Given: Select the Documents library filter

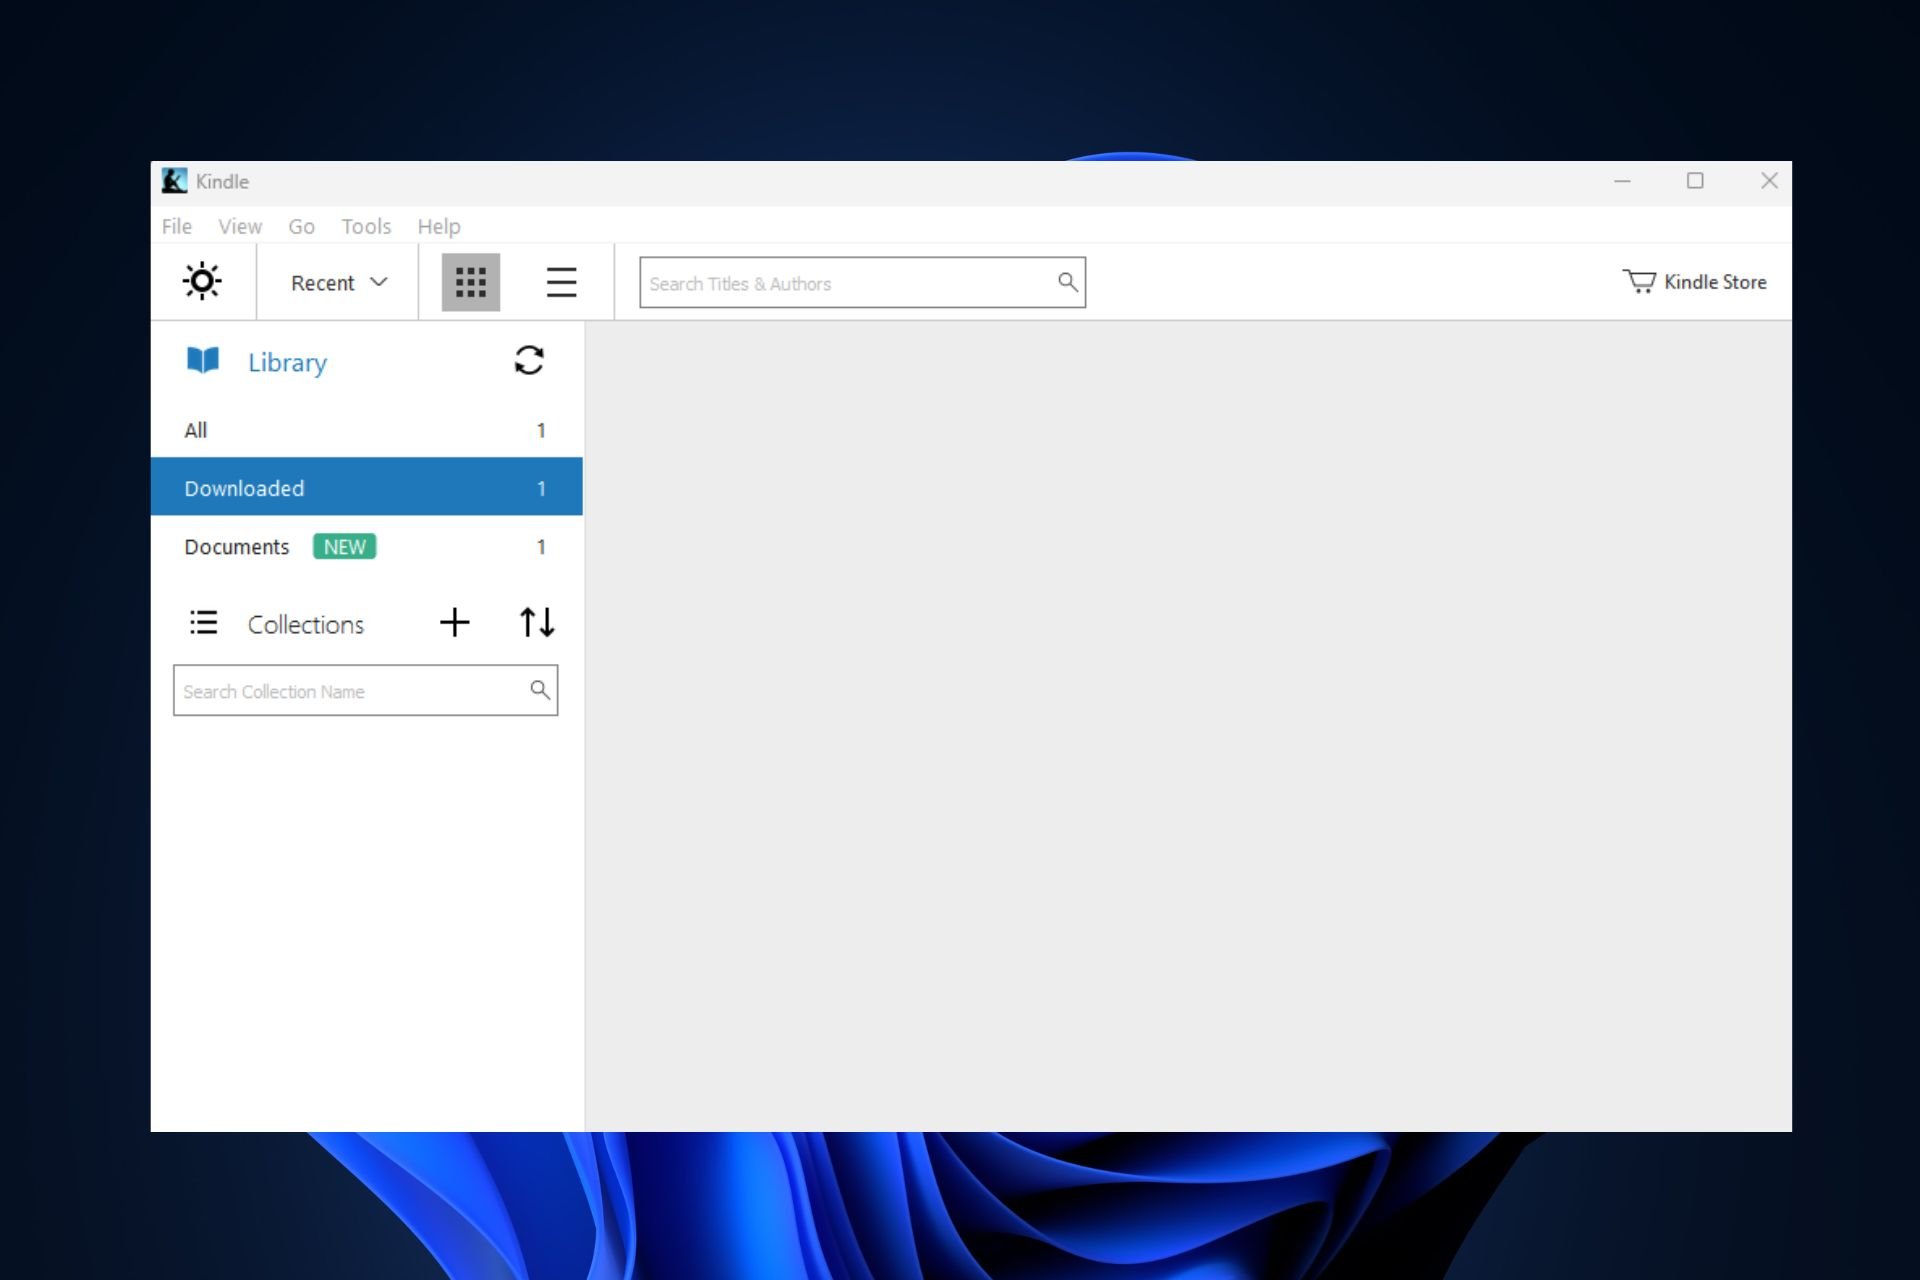Looking at the screenshot, I should point(366,546).
